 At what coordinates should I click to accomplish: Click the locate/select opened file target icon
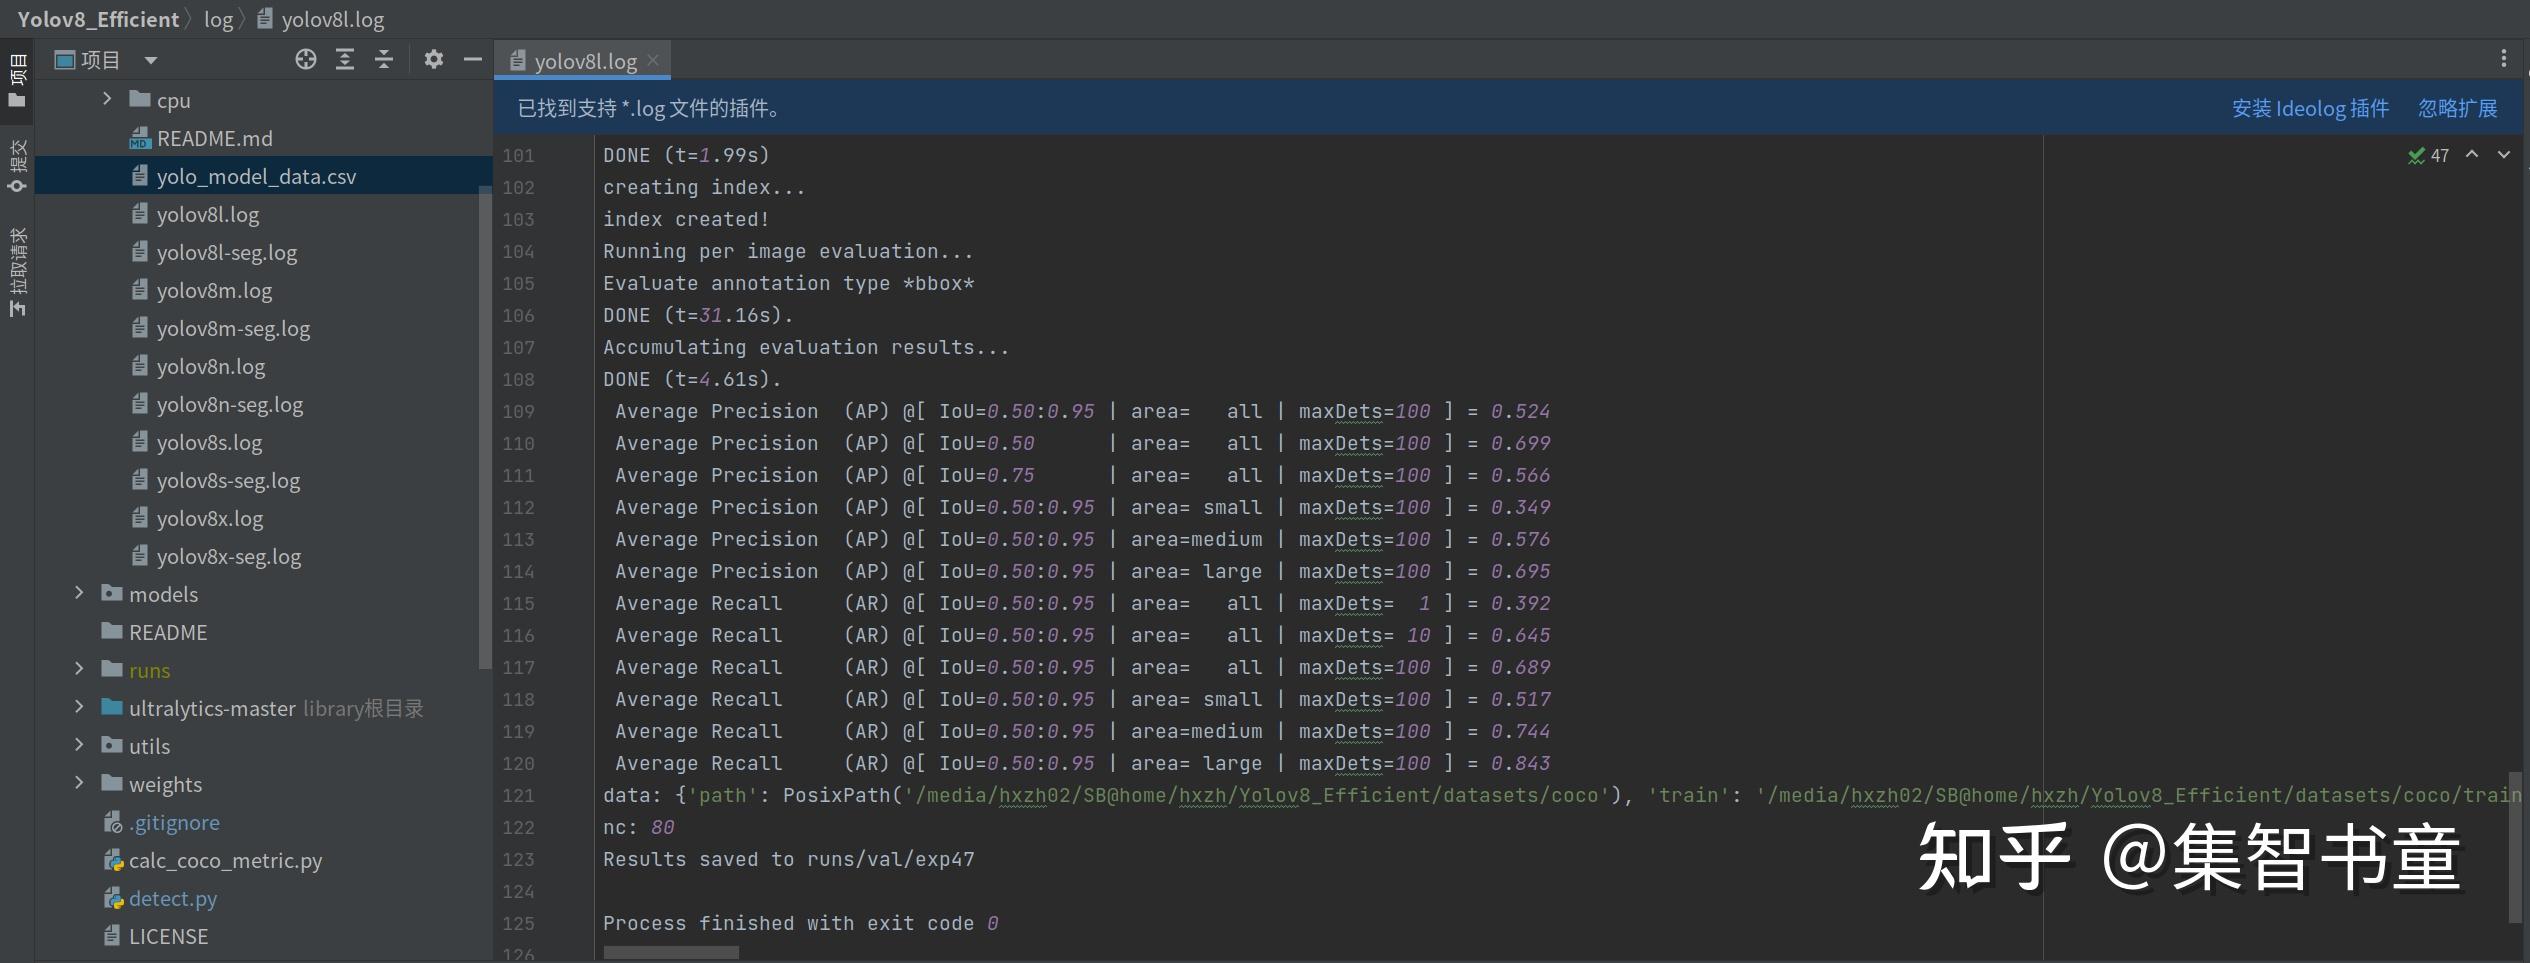[x=306, y=60]
